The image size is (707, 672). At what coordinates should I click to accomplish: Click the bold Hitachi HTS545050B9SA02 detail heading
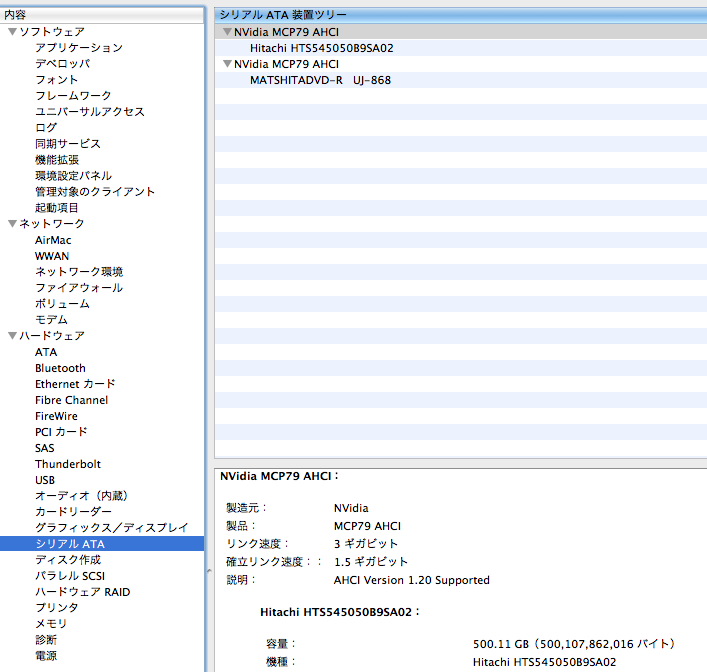click(x=340, y=612)
